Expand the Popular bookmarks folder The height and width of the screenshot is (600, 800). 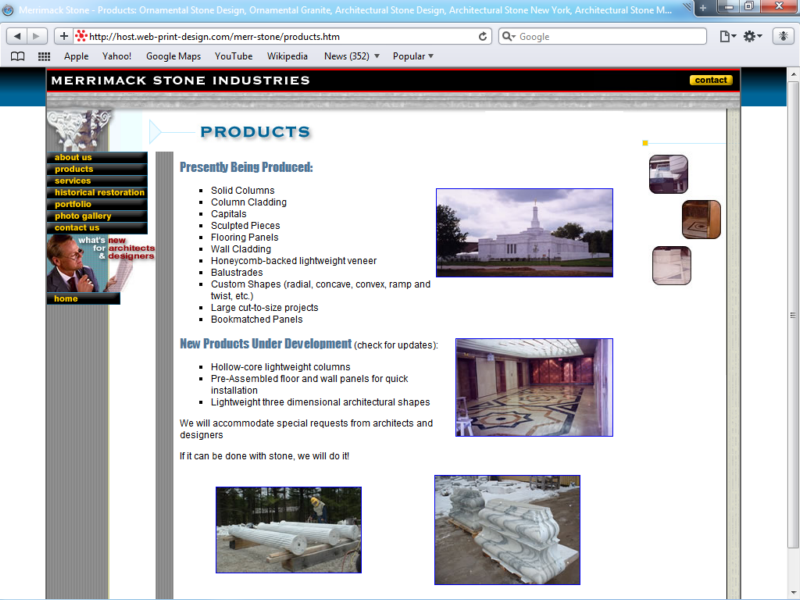pyautogui.click(x=413, y=56)
